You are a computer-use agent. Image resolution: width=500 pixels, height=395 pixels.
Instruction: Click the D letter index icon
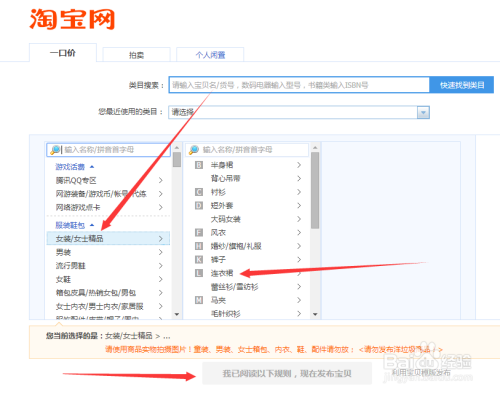(x=199, y=206)
